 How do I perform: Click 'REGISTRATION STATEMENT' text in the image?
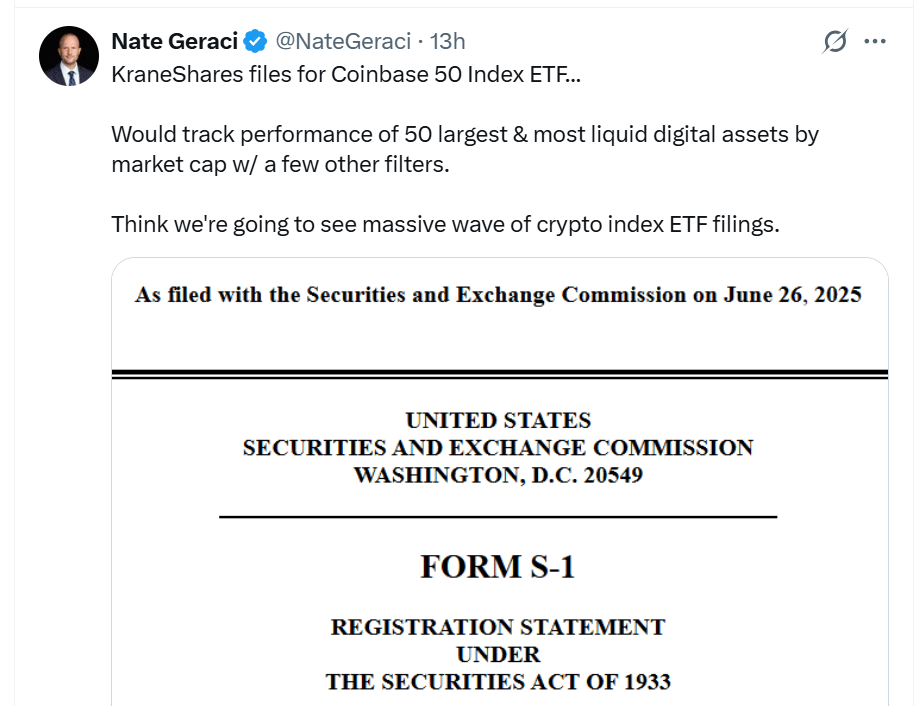tap(497, 628)
